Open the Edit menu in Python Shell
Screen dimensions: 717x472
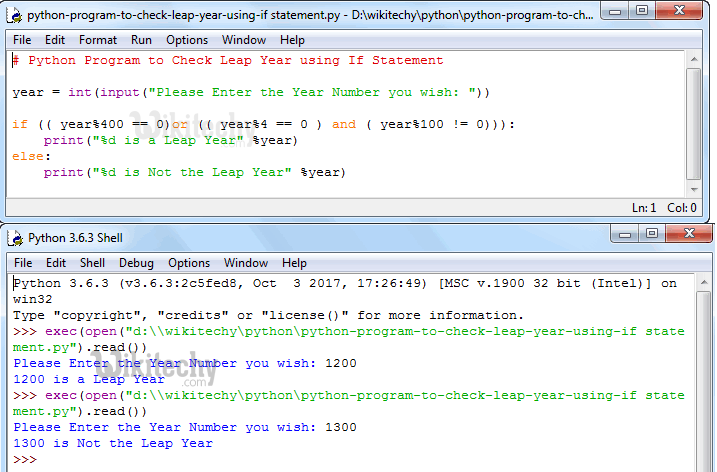56,263
